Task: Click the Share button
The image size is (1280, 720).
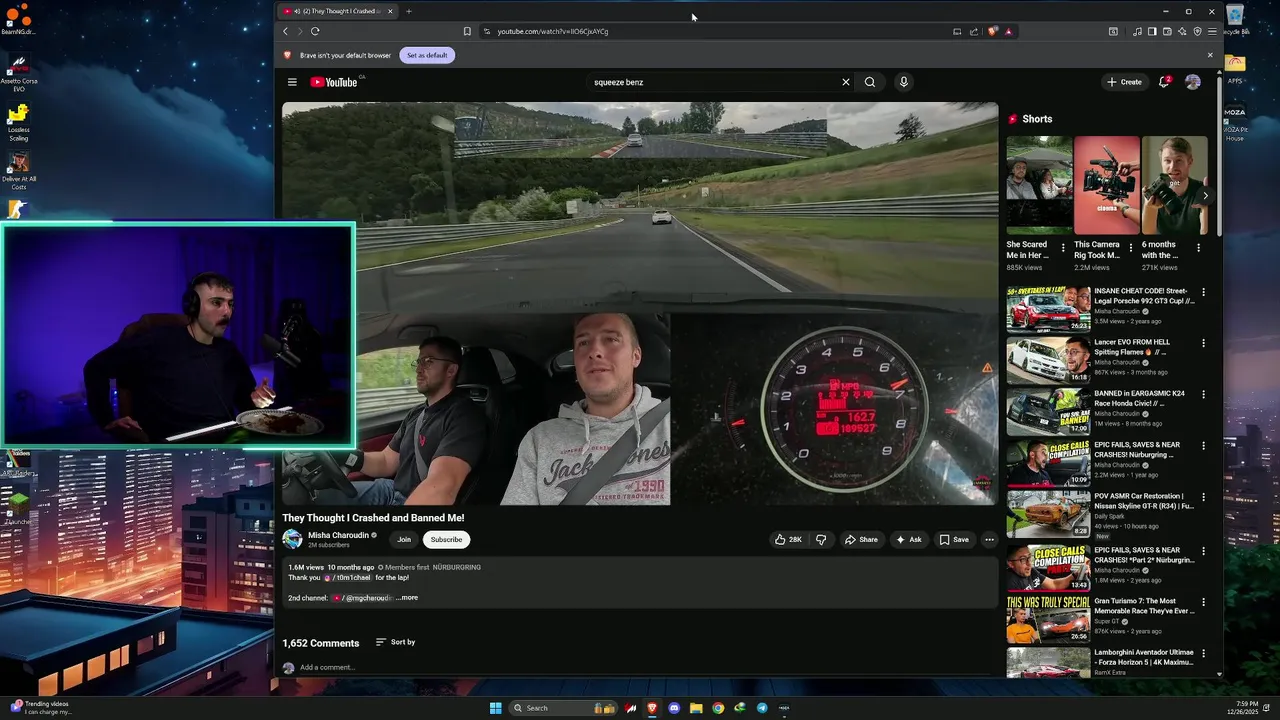Action: [x=861, y=539]
